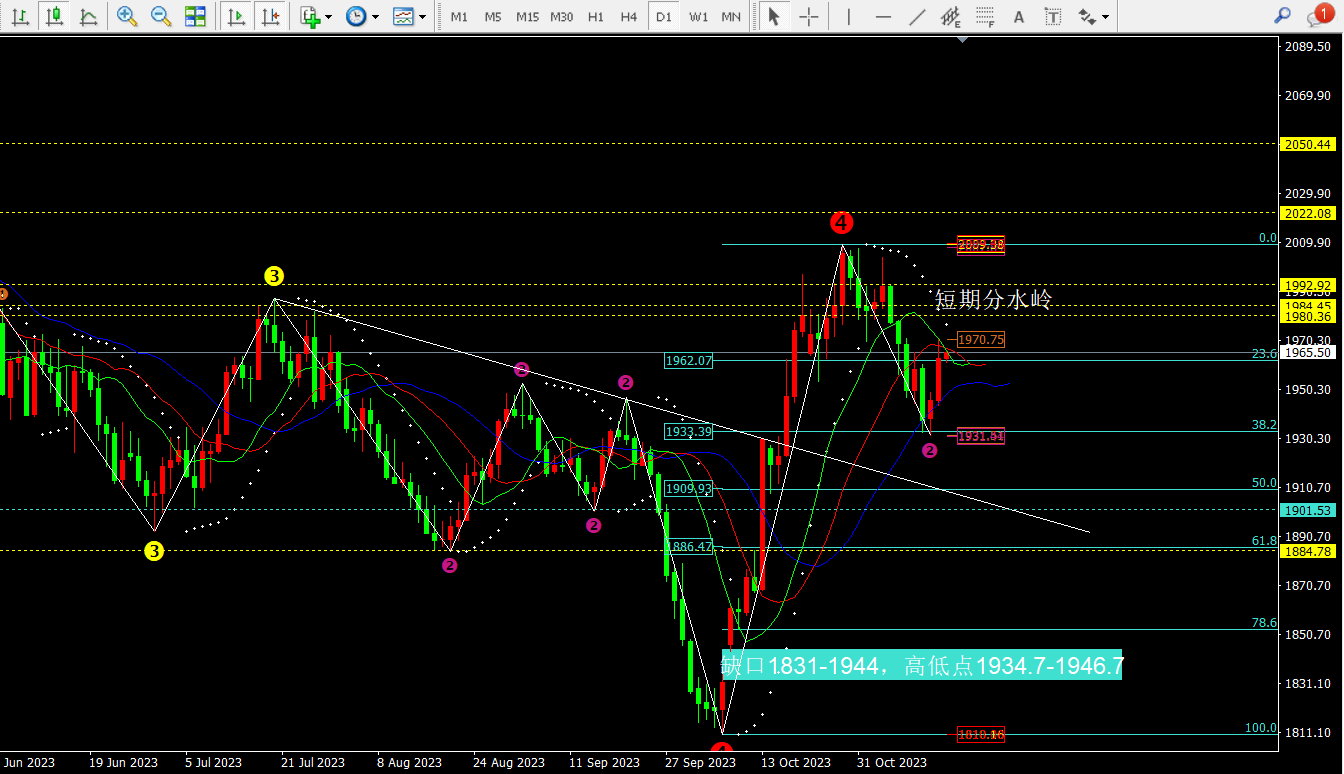Viewport: 1344px width, 774px height.
Task: Open the chart templates menu
Action: click(x=403, y=16)
